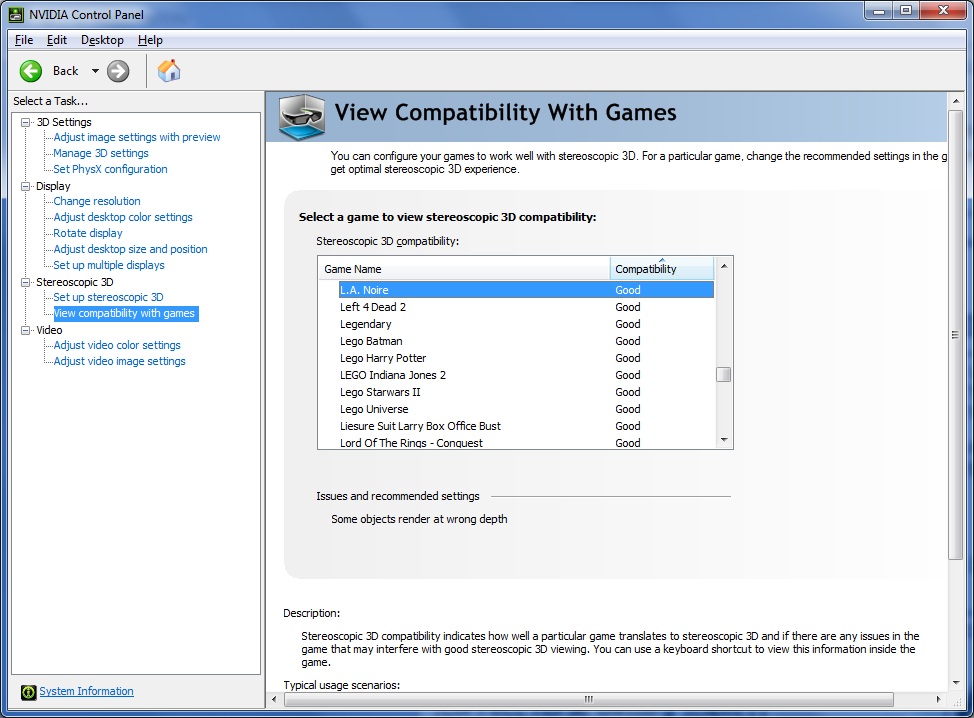Open the Help menu
The width and height of the screenshot is (974, 718).
(x=150, y=40)
